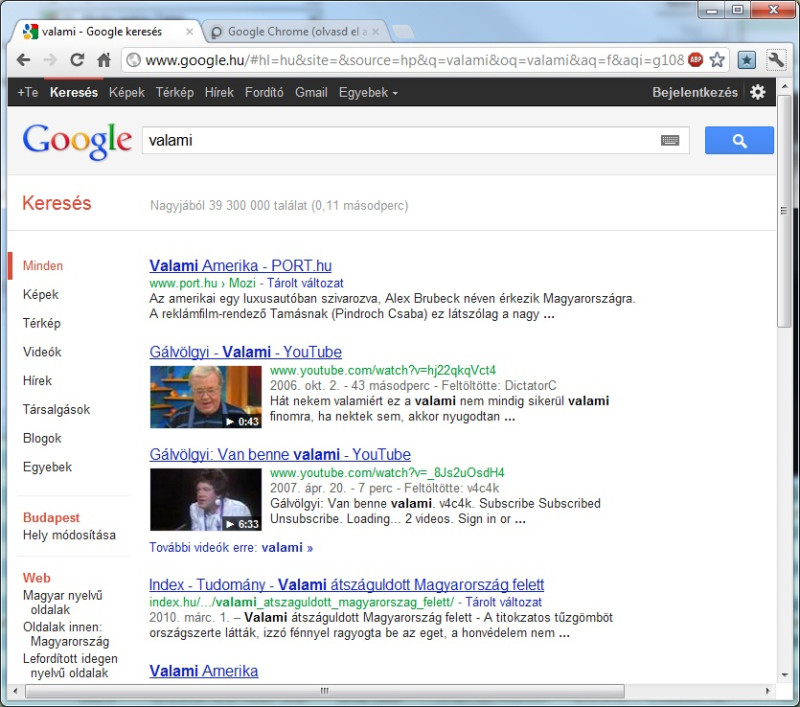
Task: Open Tárolt változat for port.hu result
Action: click(305, 283)
